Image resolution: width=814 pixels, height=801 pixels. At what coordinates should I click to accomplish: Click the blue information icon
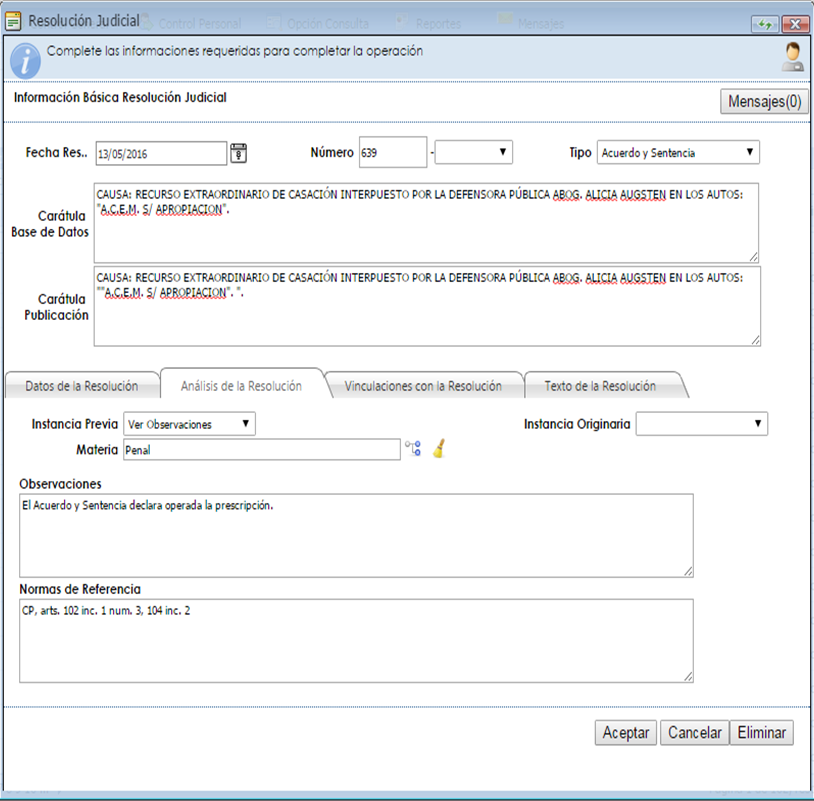click(x=24, y=57)
